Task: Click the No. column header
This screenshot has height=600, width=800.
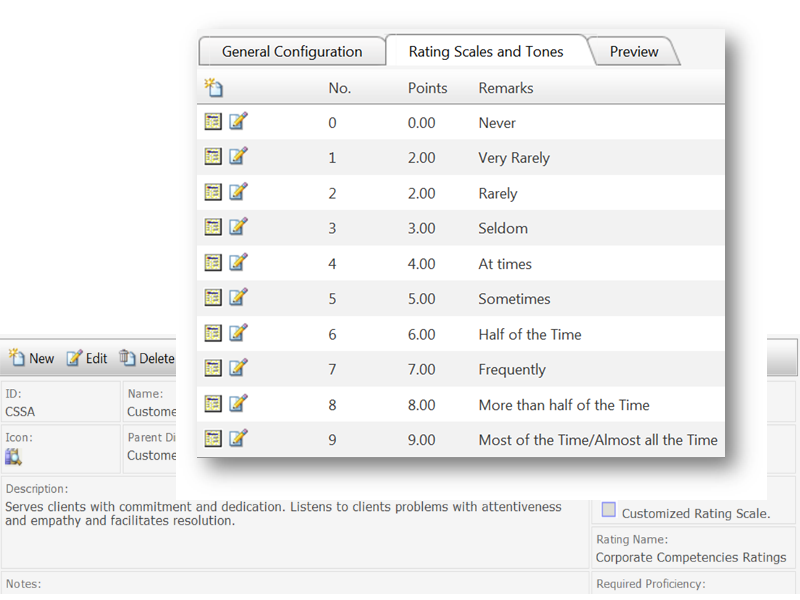Action: tap(340, 88)
